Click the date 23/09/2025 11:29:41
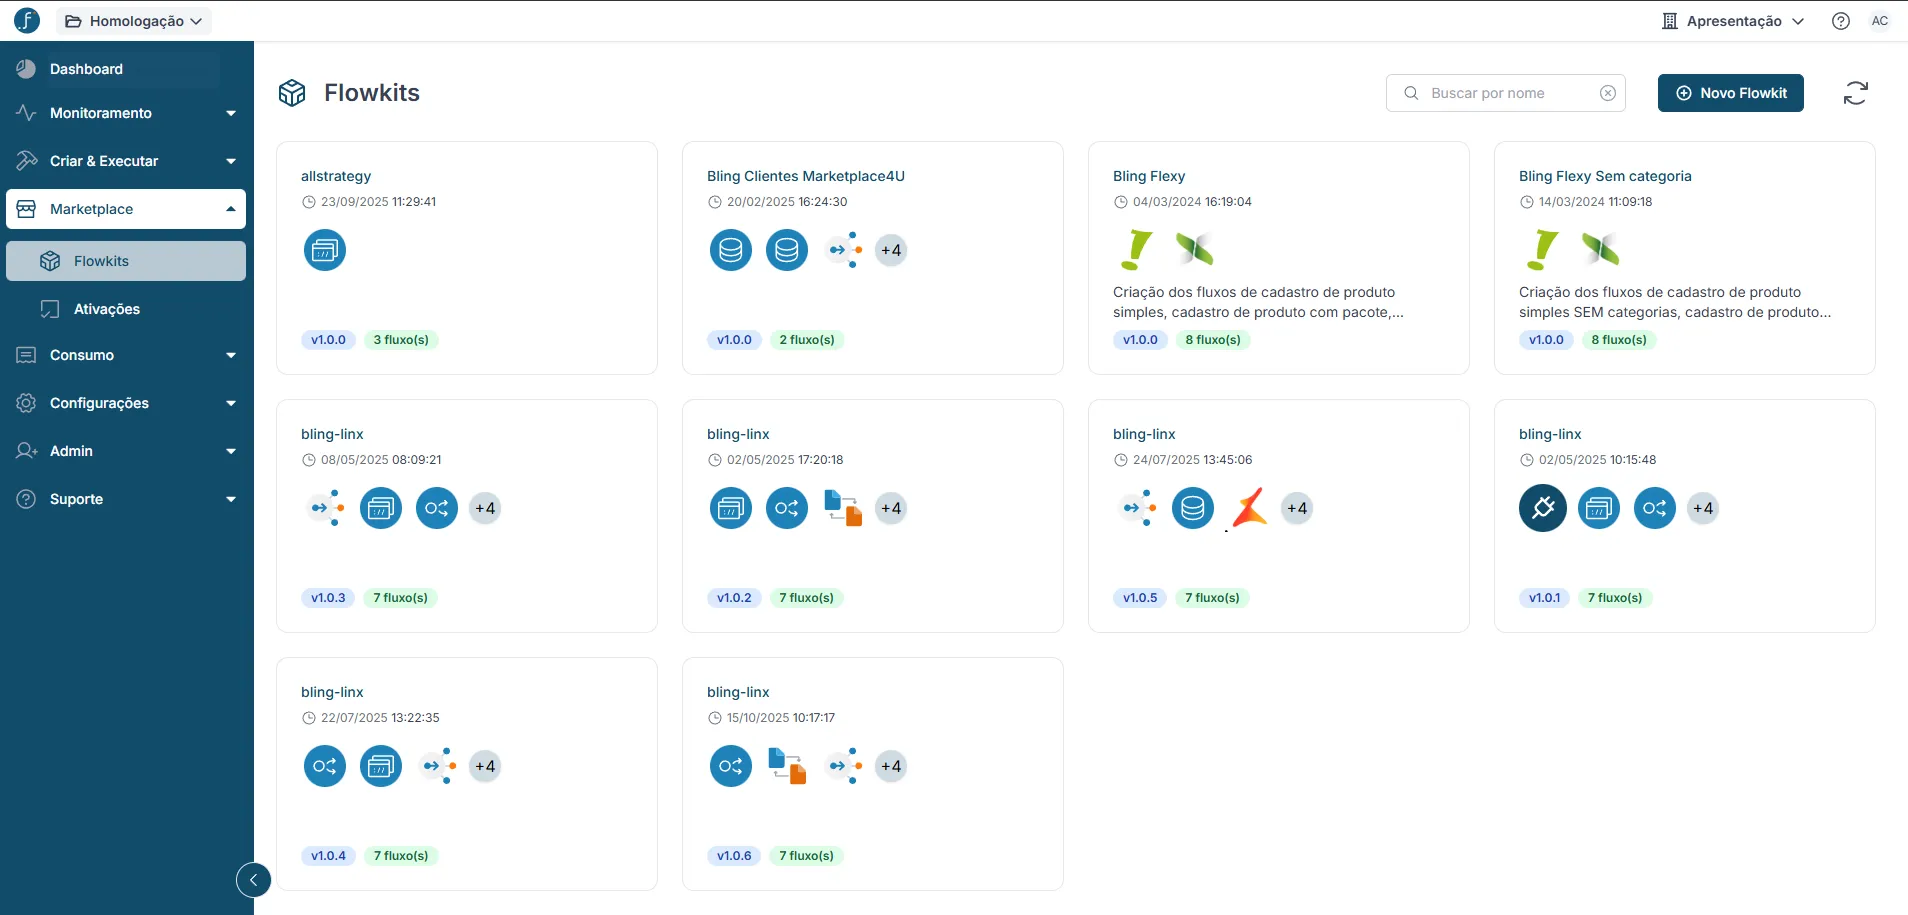The width and height of the screenshot is (1908, 915). click(x=378, y=202)
